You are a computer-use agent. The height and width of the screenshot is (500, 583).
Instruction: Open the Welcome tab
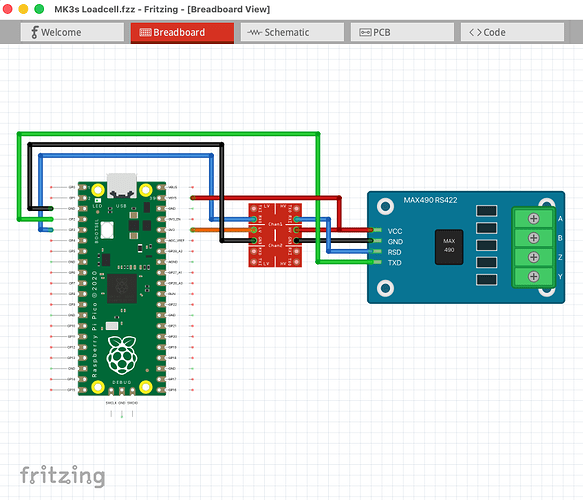click(72, 32)
